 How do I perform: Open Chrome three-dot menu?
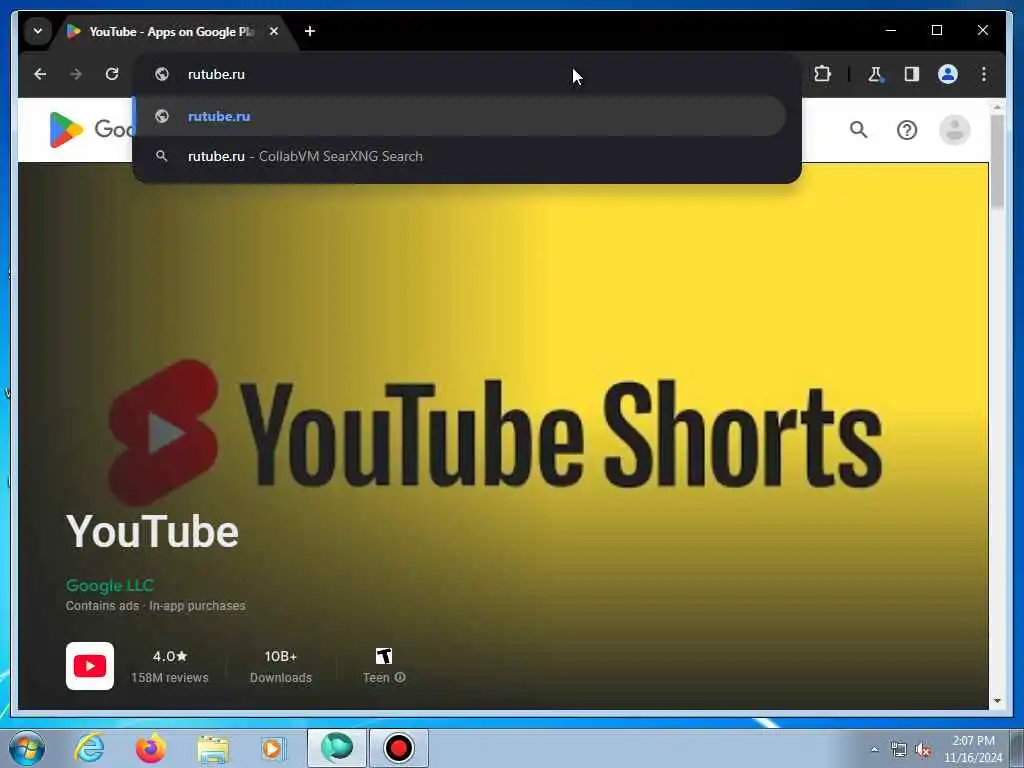tap(984, 74)
